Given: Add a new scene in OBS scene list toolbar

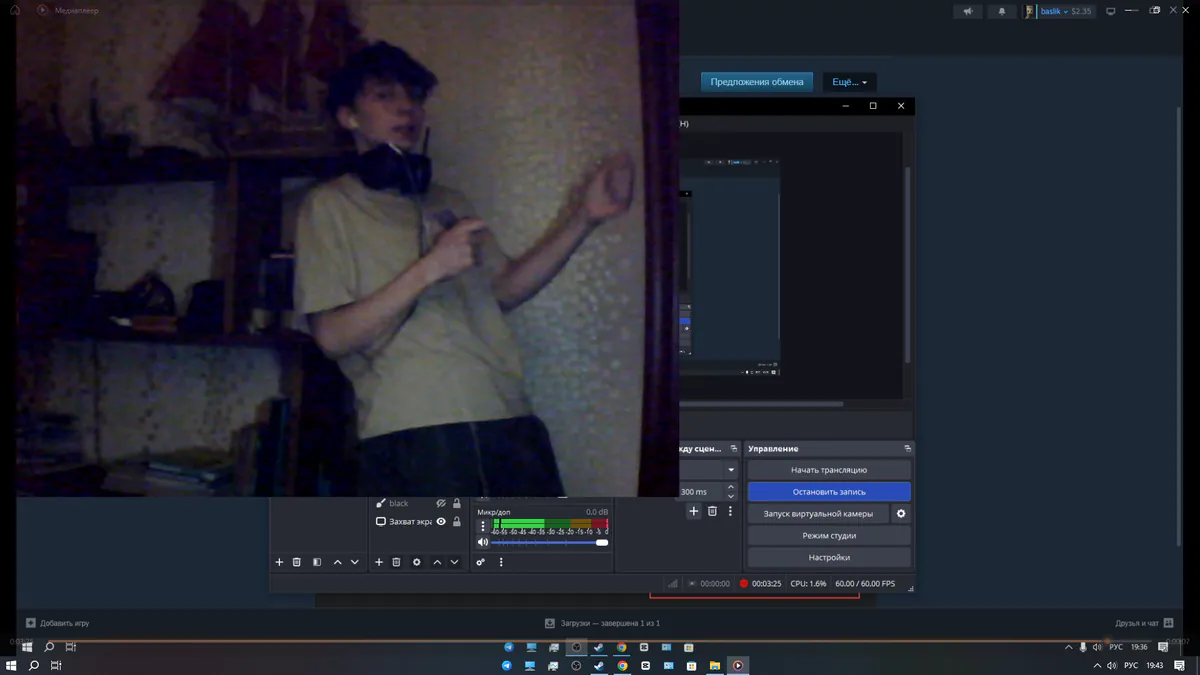Looking at the screenshot, I should point(279,562).
